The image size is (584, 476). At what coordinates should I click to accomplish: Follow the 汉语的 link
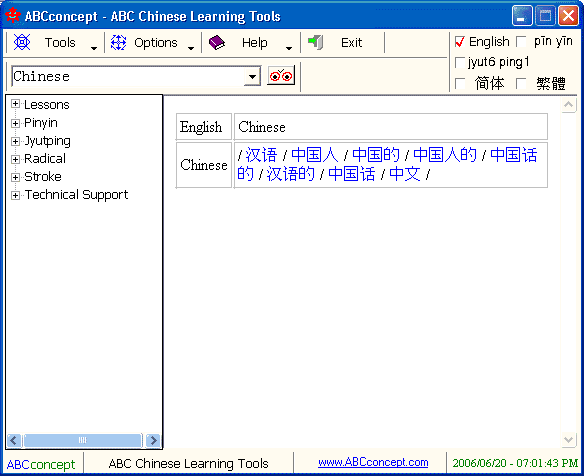[291, 174]
